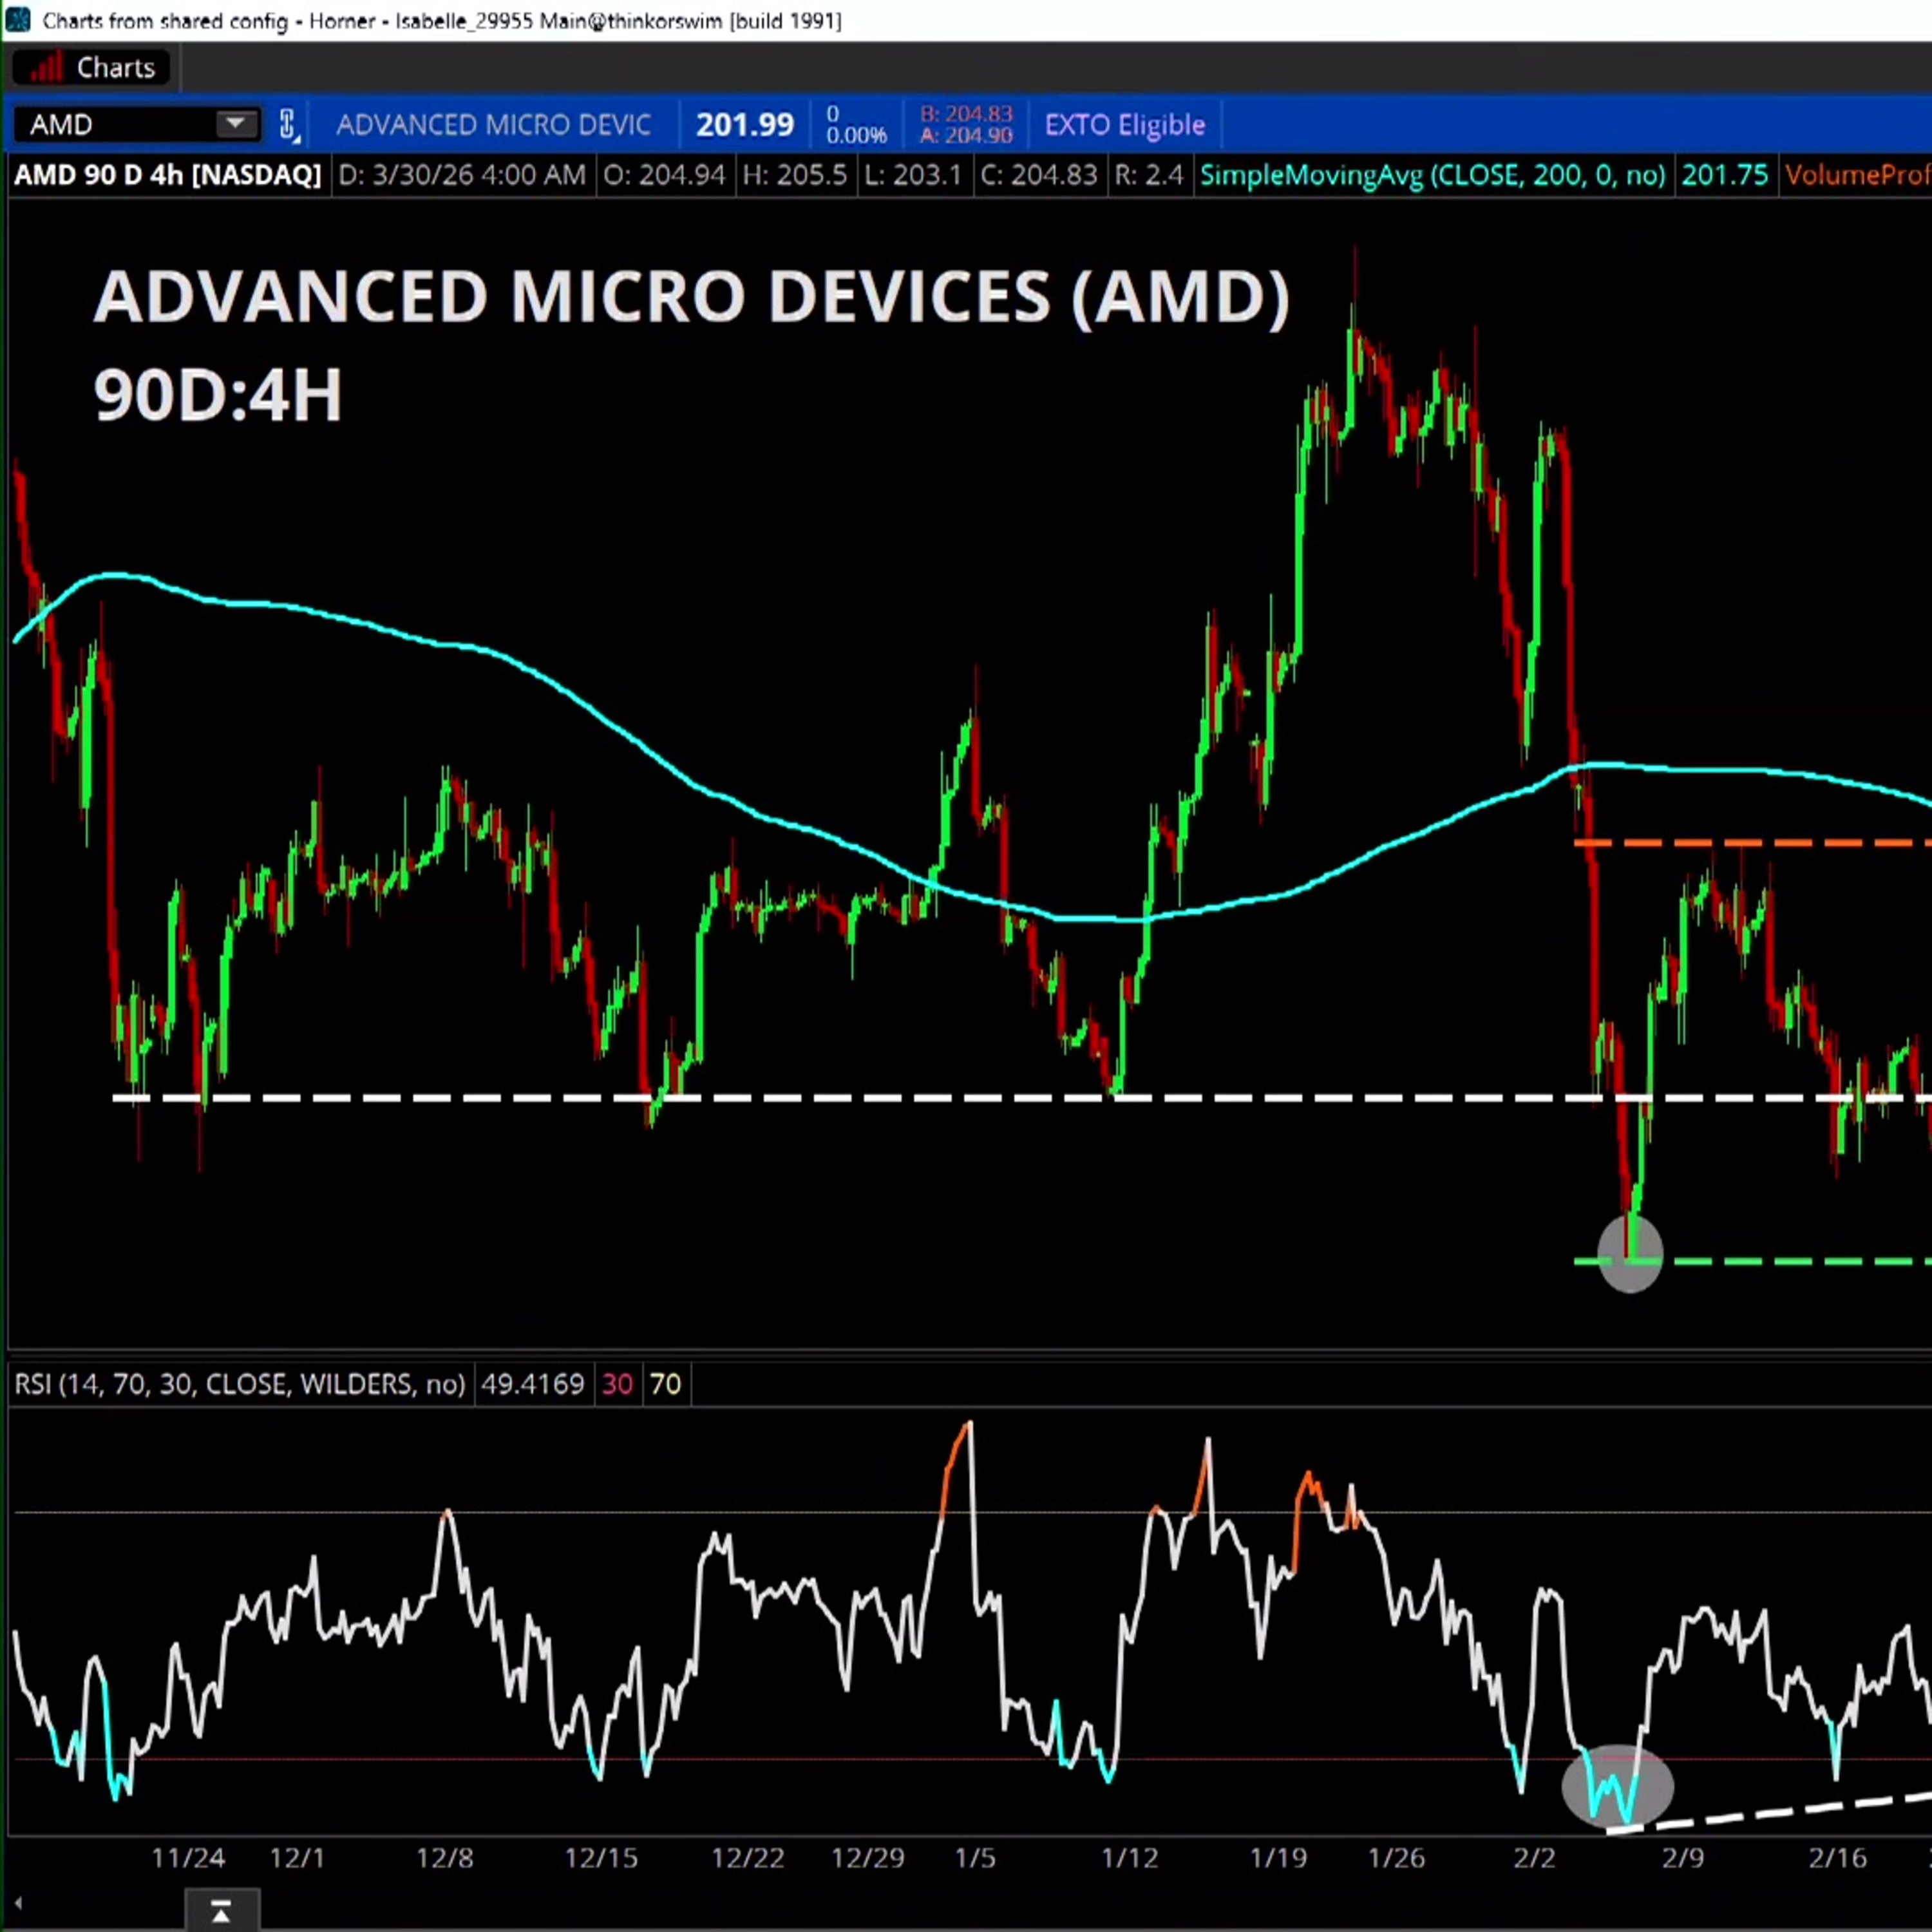1932x1932 pixels.
Task: Click the collapse panel arrow icon at bottom
Action: click(x=222, y=1912)
